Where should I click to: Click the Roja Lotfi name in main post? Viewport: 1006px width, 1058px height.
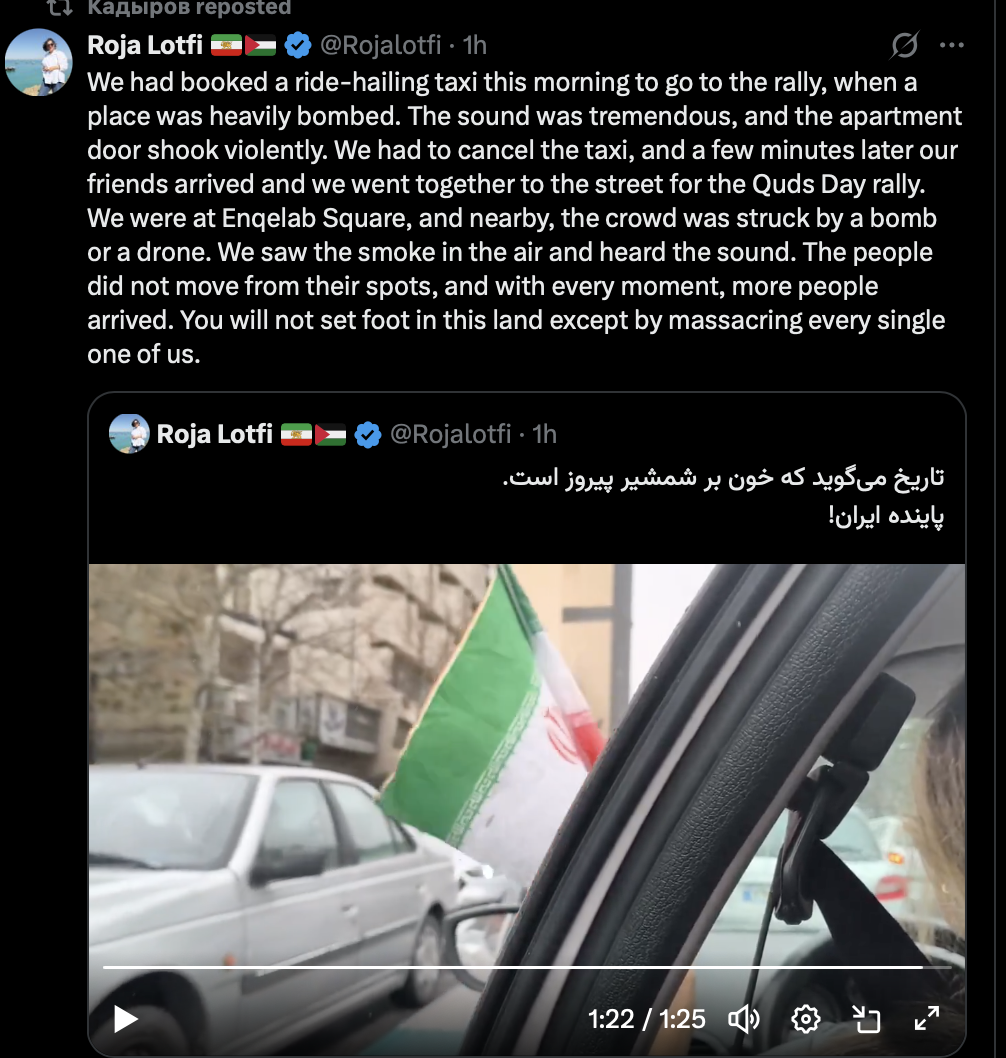(x=145, y=45)
